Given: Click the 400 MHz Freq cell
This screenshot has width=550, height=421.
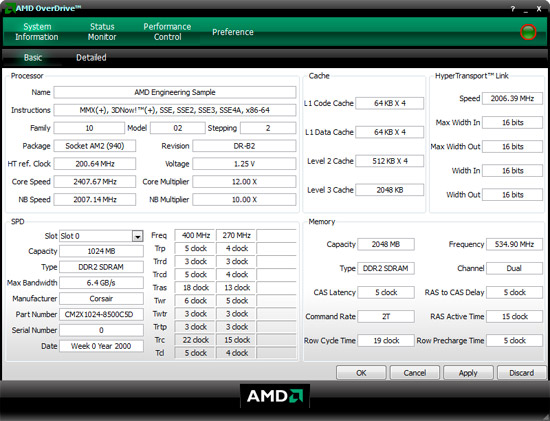Looking at the screenshot, I should click(x=195, y=235).
